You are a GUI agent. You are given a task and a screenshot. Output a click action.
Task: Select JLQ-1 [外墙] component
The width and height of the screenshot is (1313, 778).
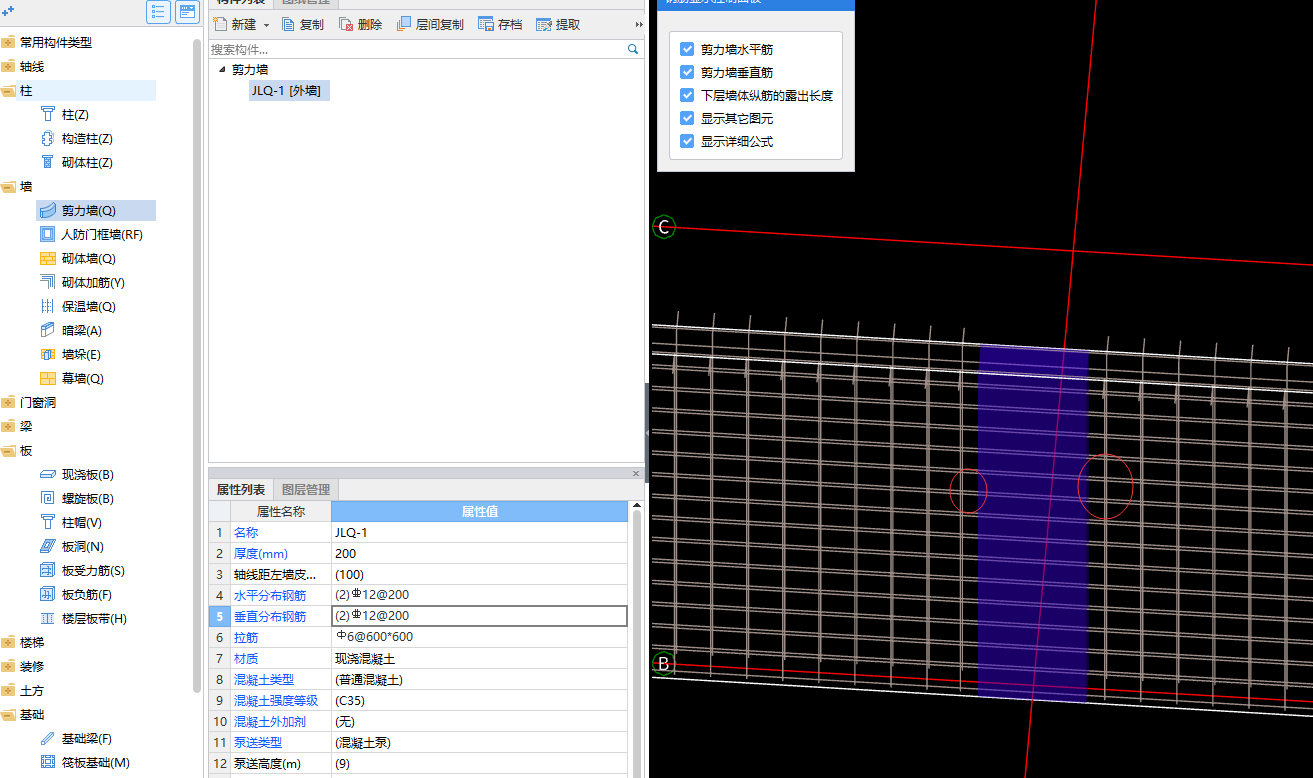(289, 91)
